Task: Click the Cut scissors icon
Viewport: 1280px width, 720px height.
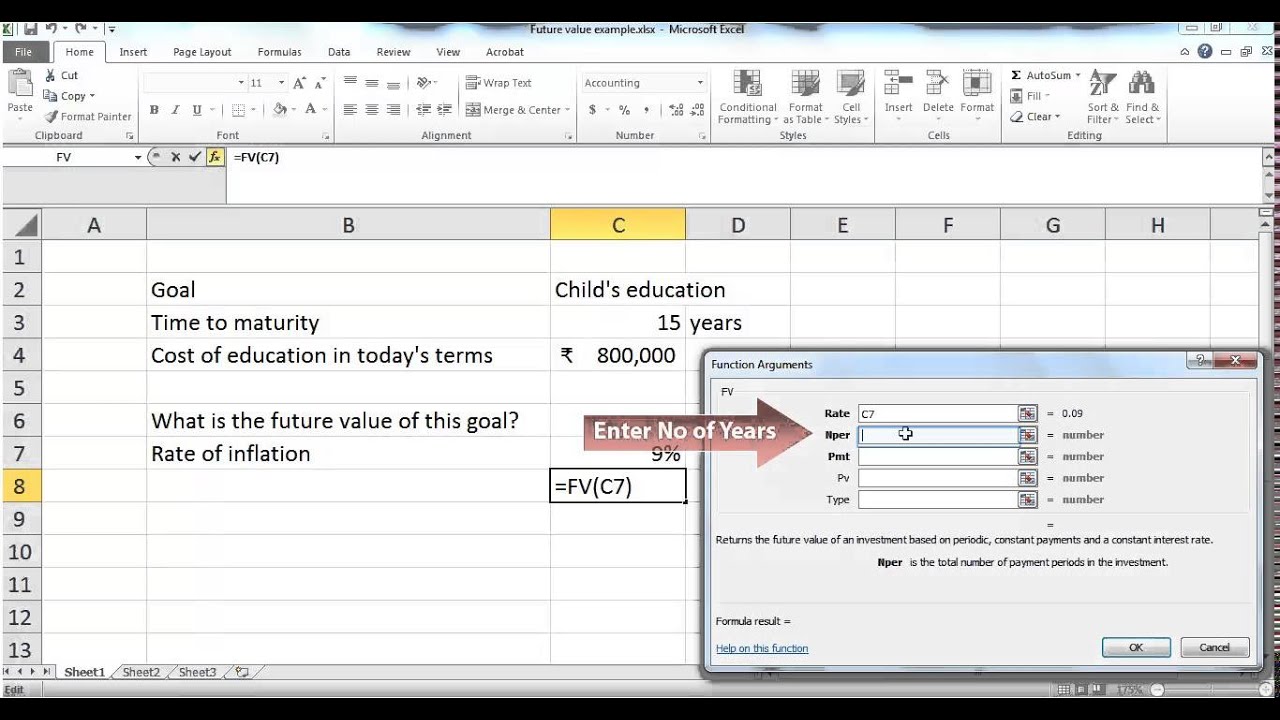Action: (51, 75)
